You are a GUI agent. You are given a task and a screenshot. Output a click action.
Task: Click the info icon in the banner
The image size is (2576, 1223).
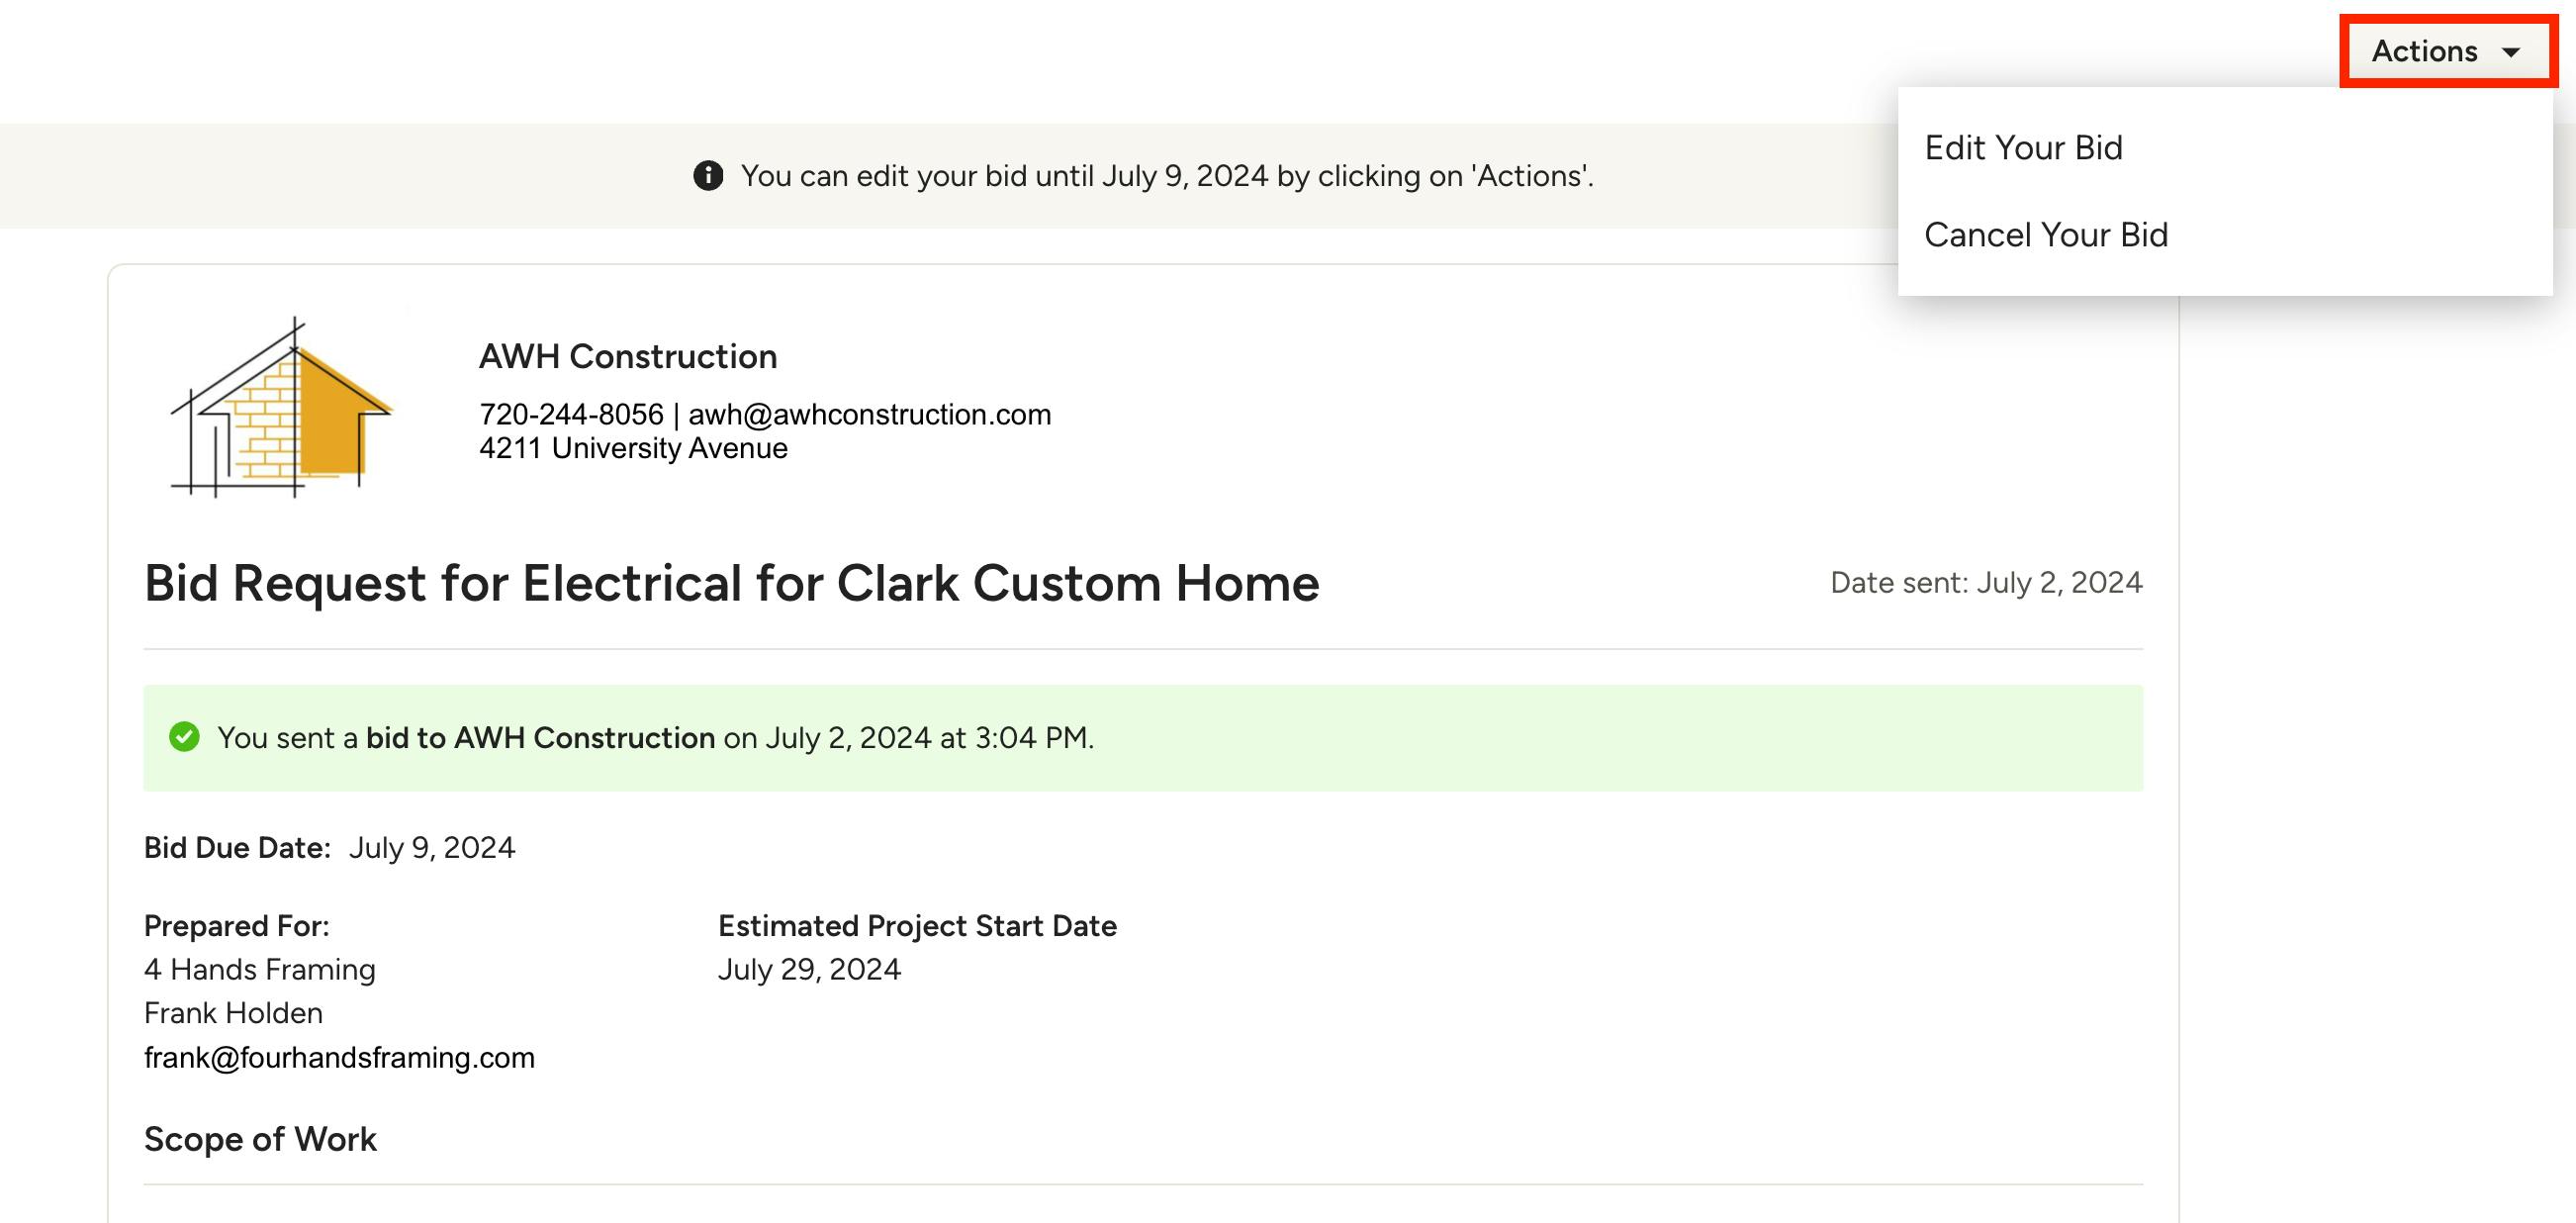coord(708,176)
